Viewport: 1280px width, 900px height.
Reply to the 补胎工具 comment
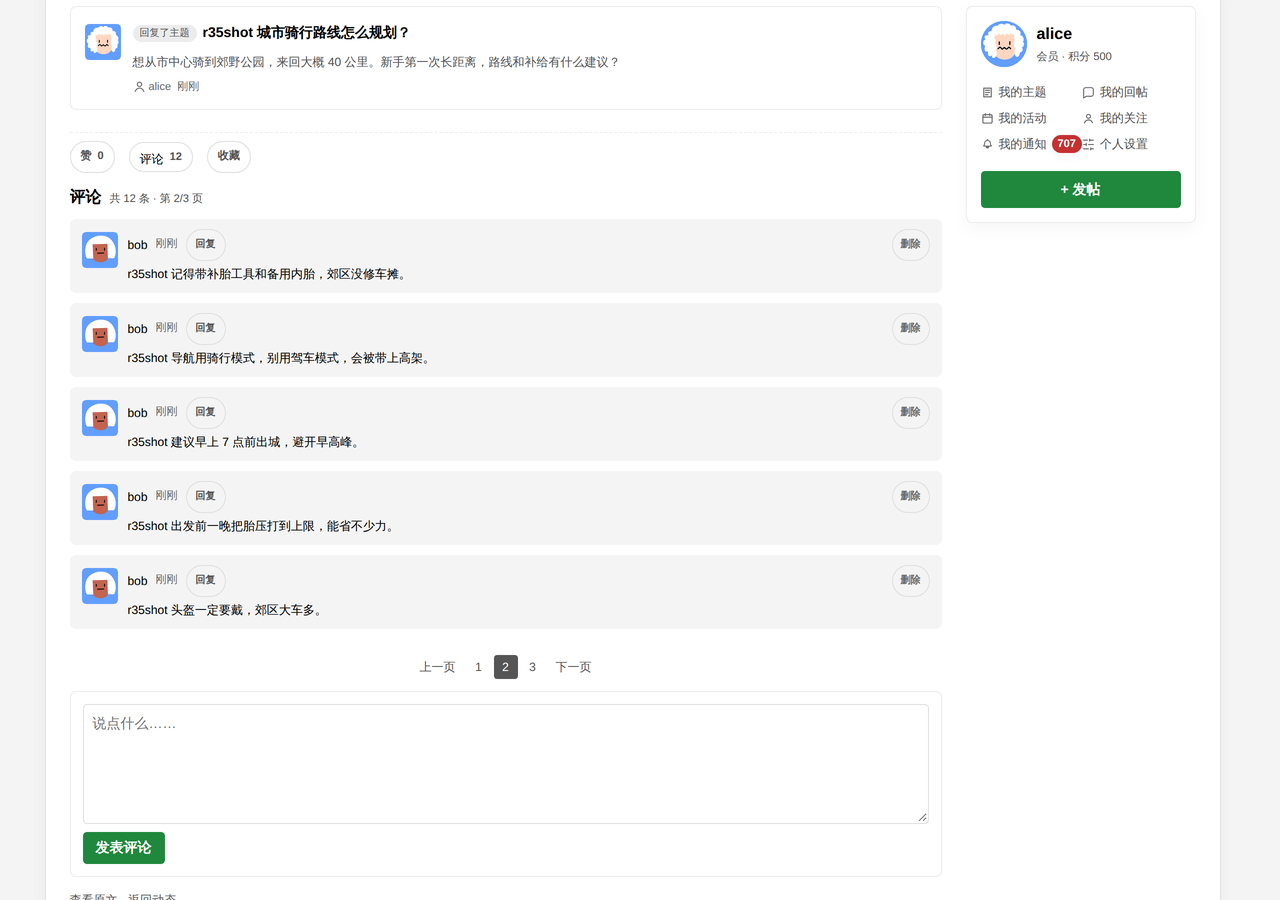pyautogui.click(x=206, y=245)
